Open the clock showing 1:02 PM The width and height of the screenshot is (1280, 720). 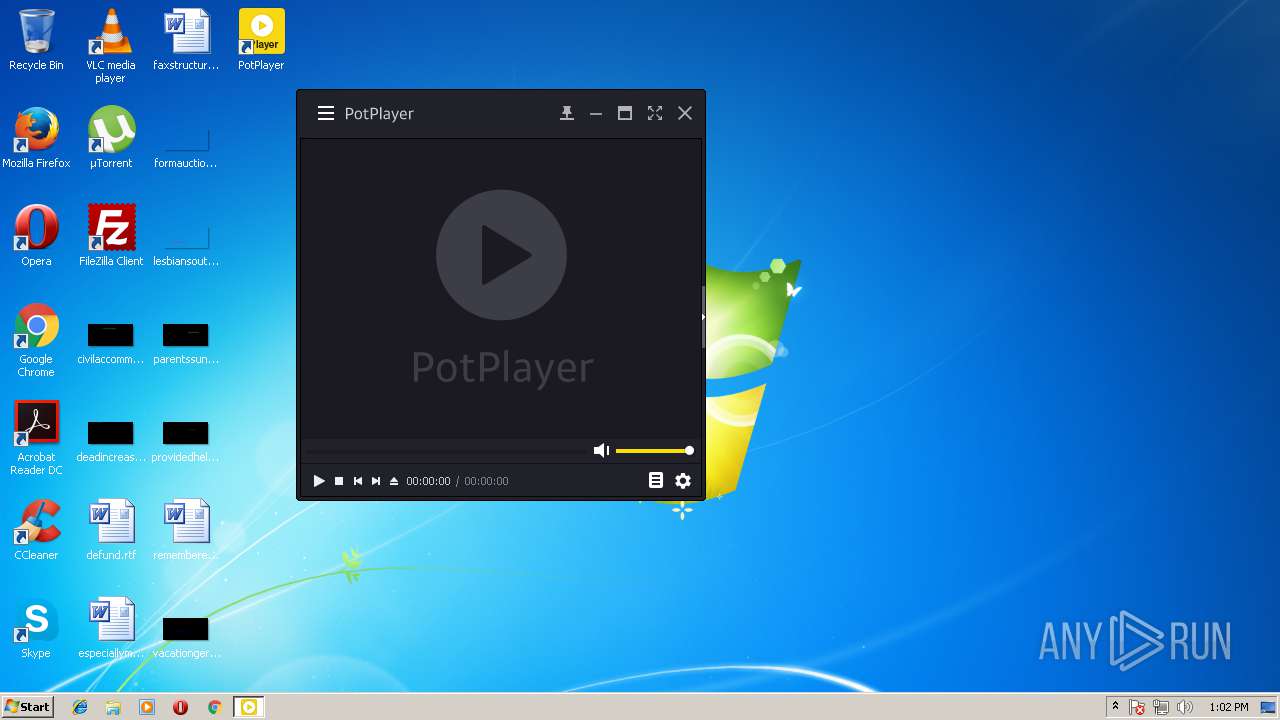pos(1228,707)
